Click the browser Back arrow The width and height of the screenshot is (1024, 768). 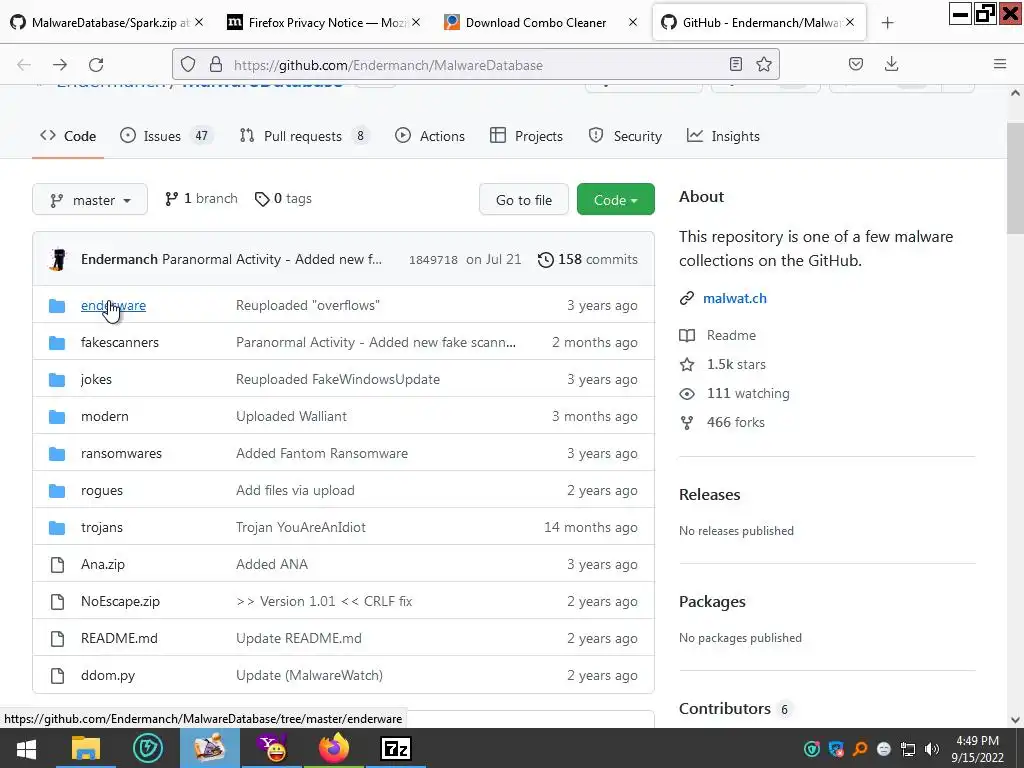point(24,65)
